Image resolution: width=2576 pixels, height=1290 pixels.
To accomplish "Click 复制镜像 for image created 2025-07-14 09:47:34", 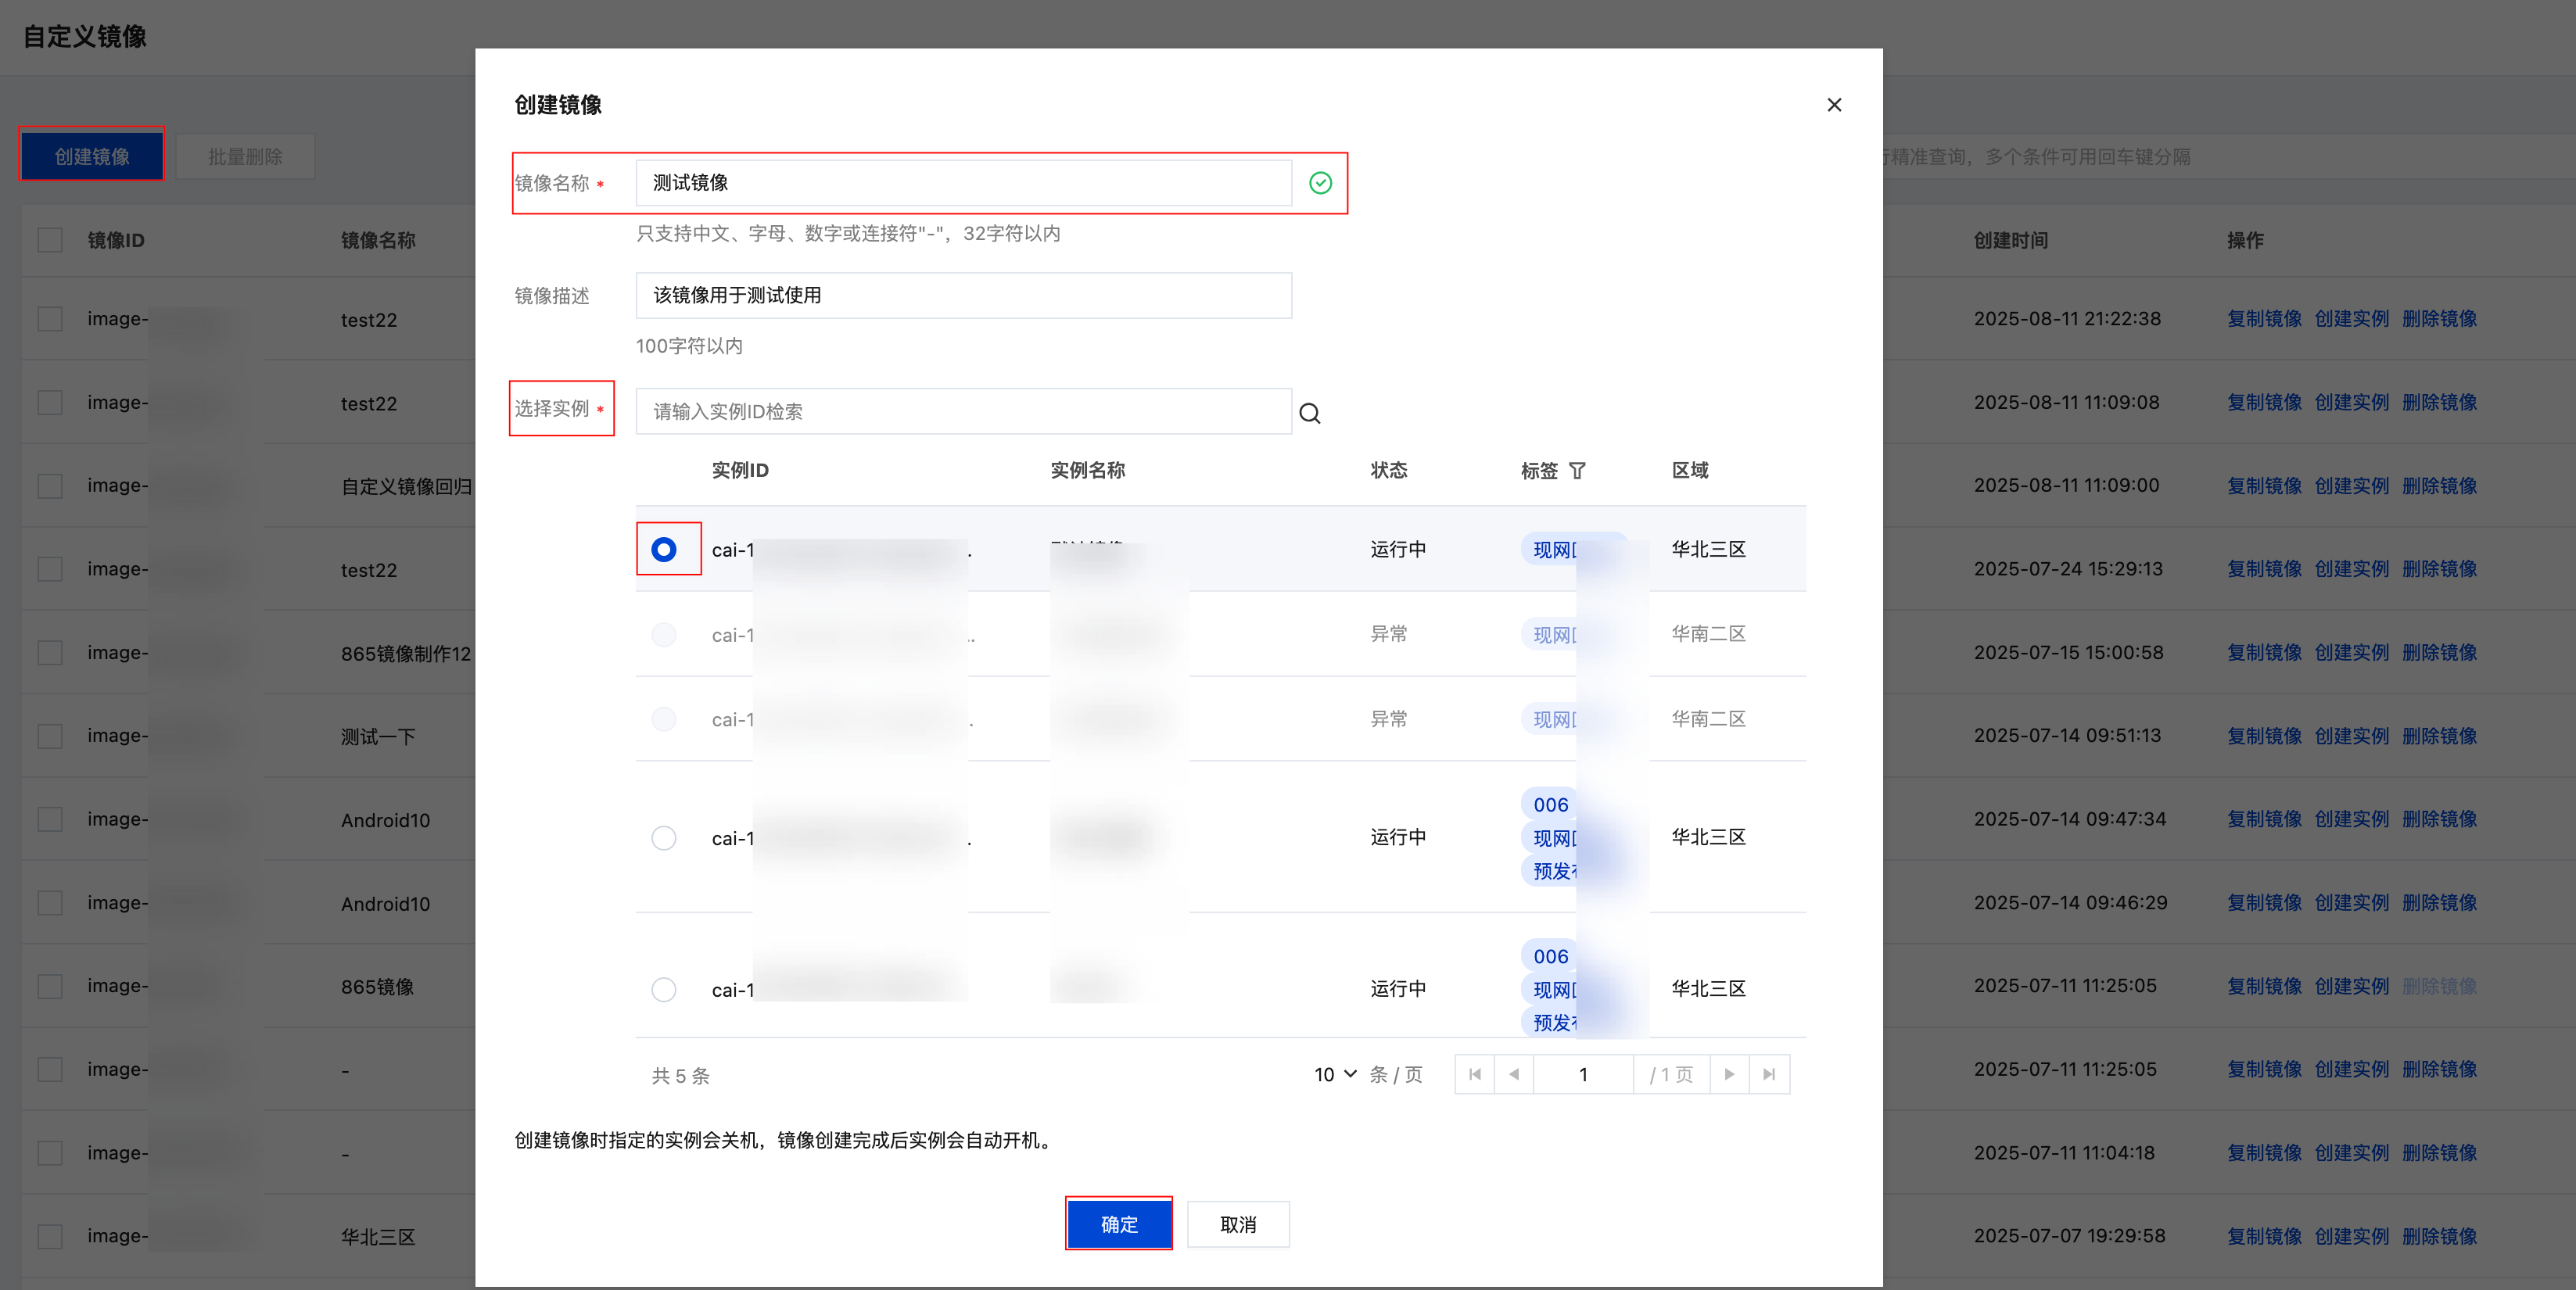I will coord(2264,819).
